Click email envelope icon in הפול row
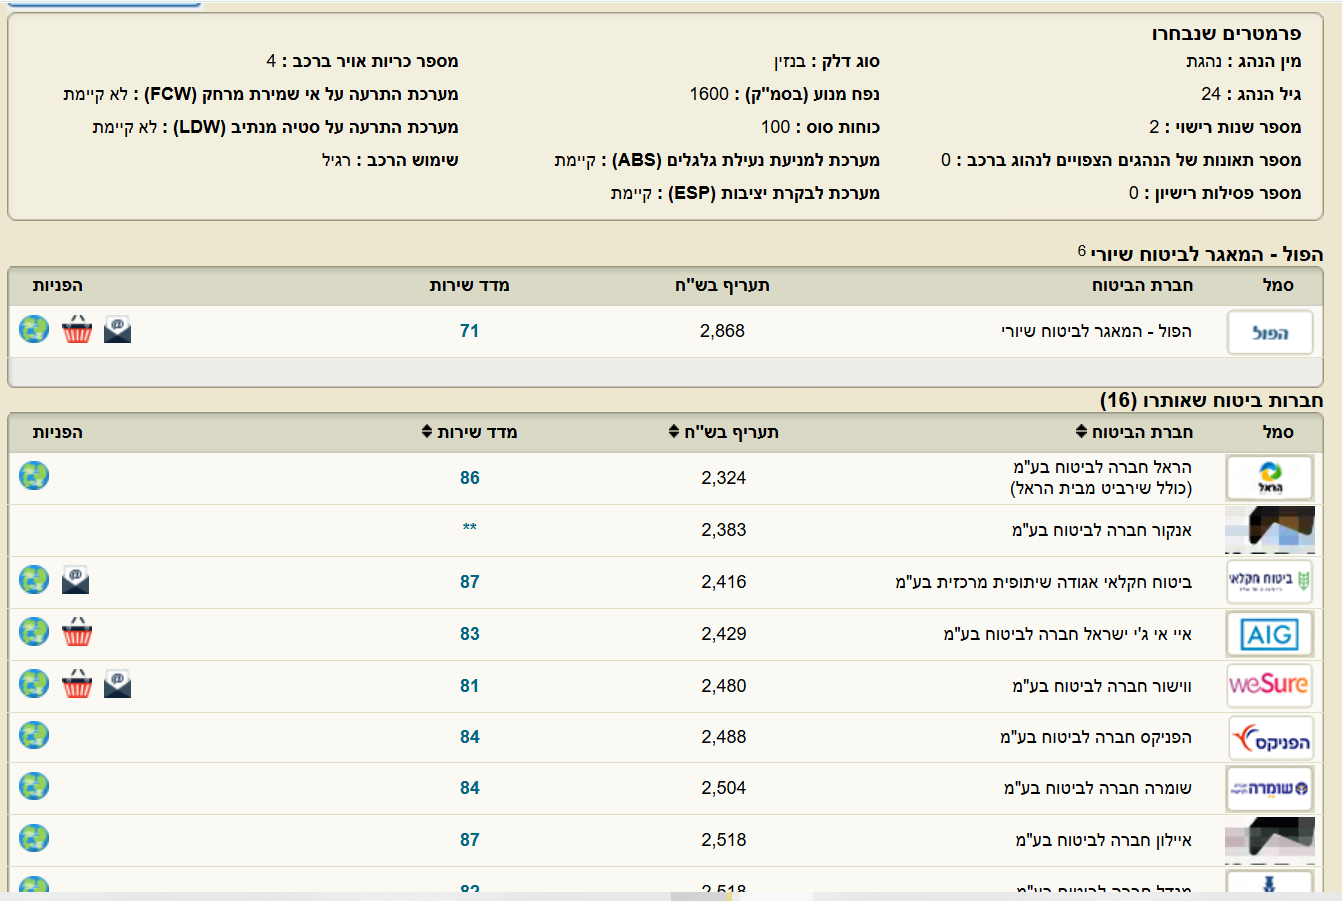The width and height of the screenshot is (1342, 901). (117, 329)
